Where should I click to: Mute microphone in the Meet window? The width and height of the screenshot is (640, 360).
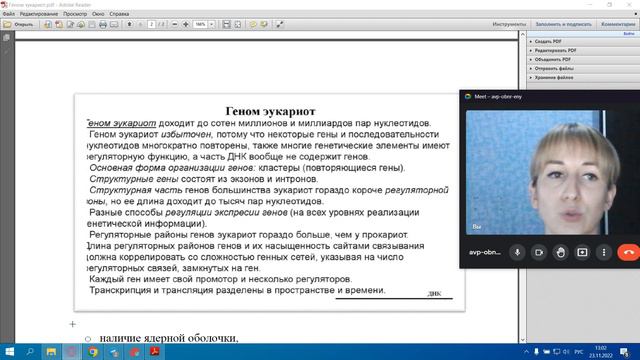(517, 252)
